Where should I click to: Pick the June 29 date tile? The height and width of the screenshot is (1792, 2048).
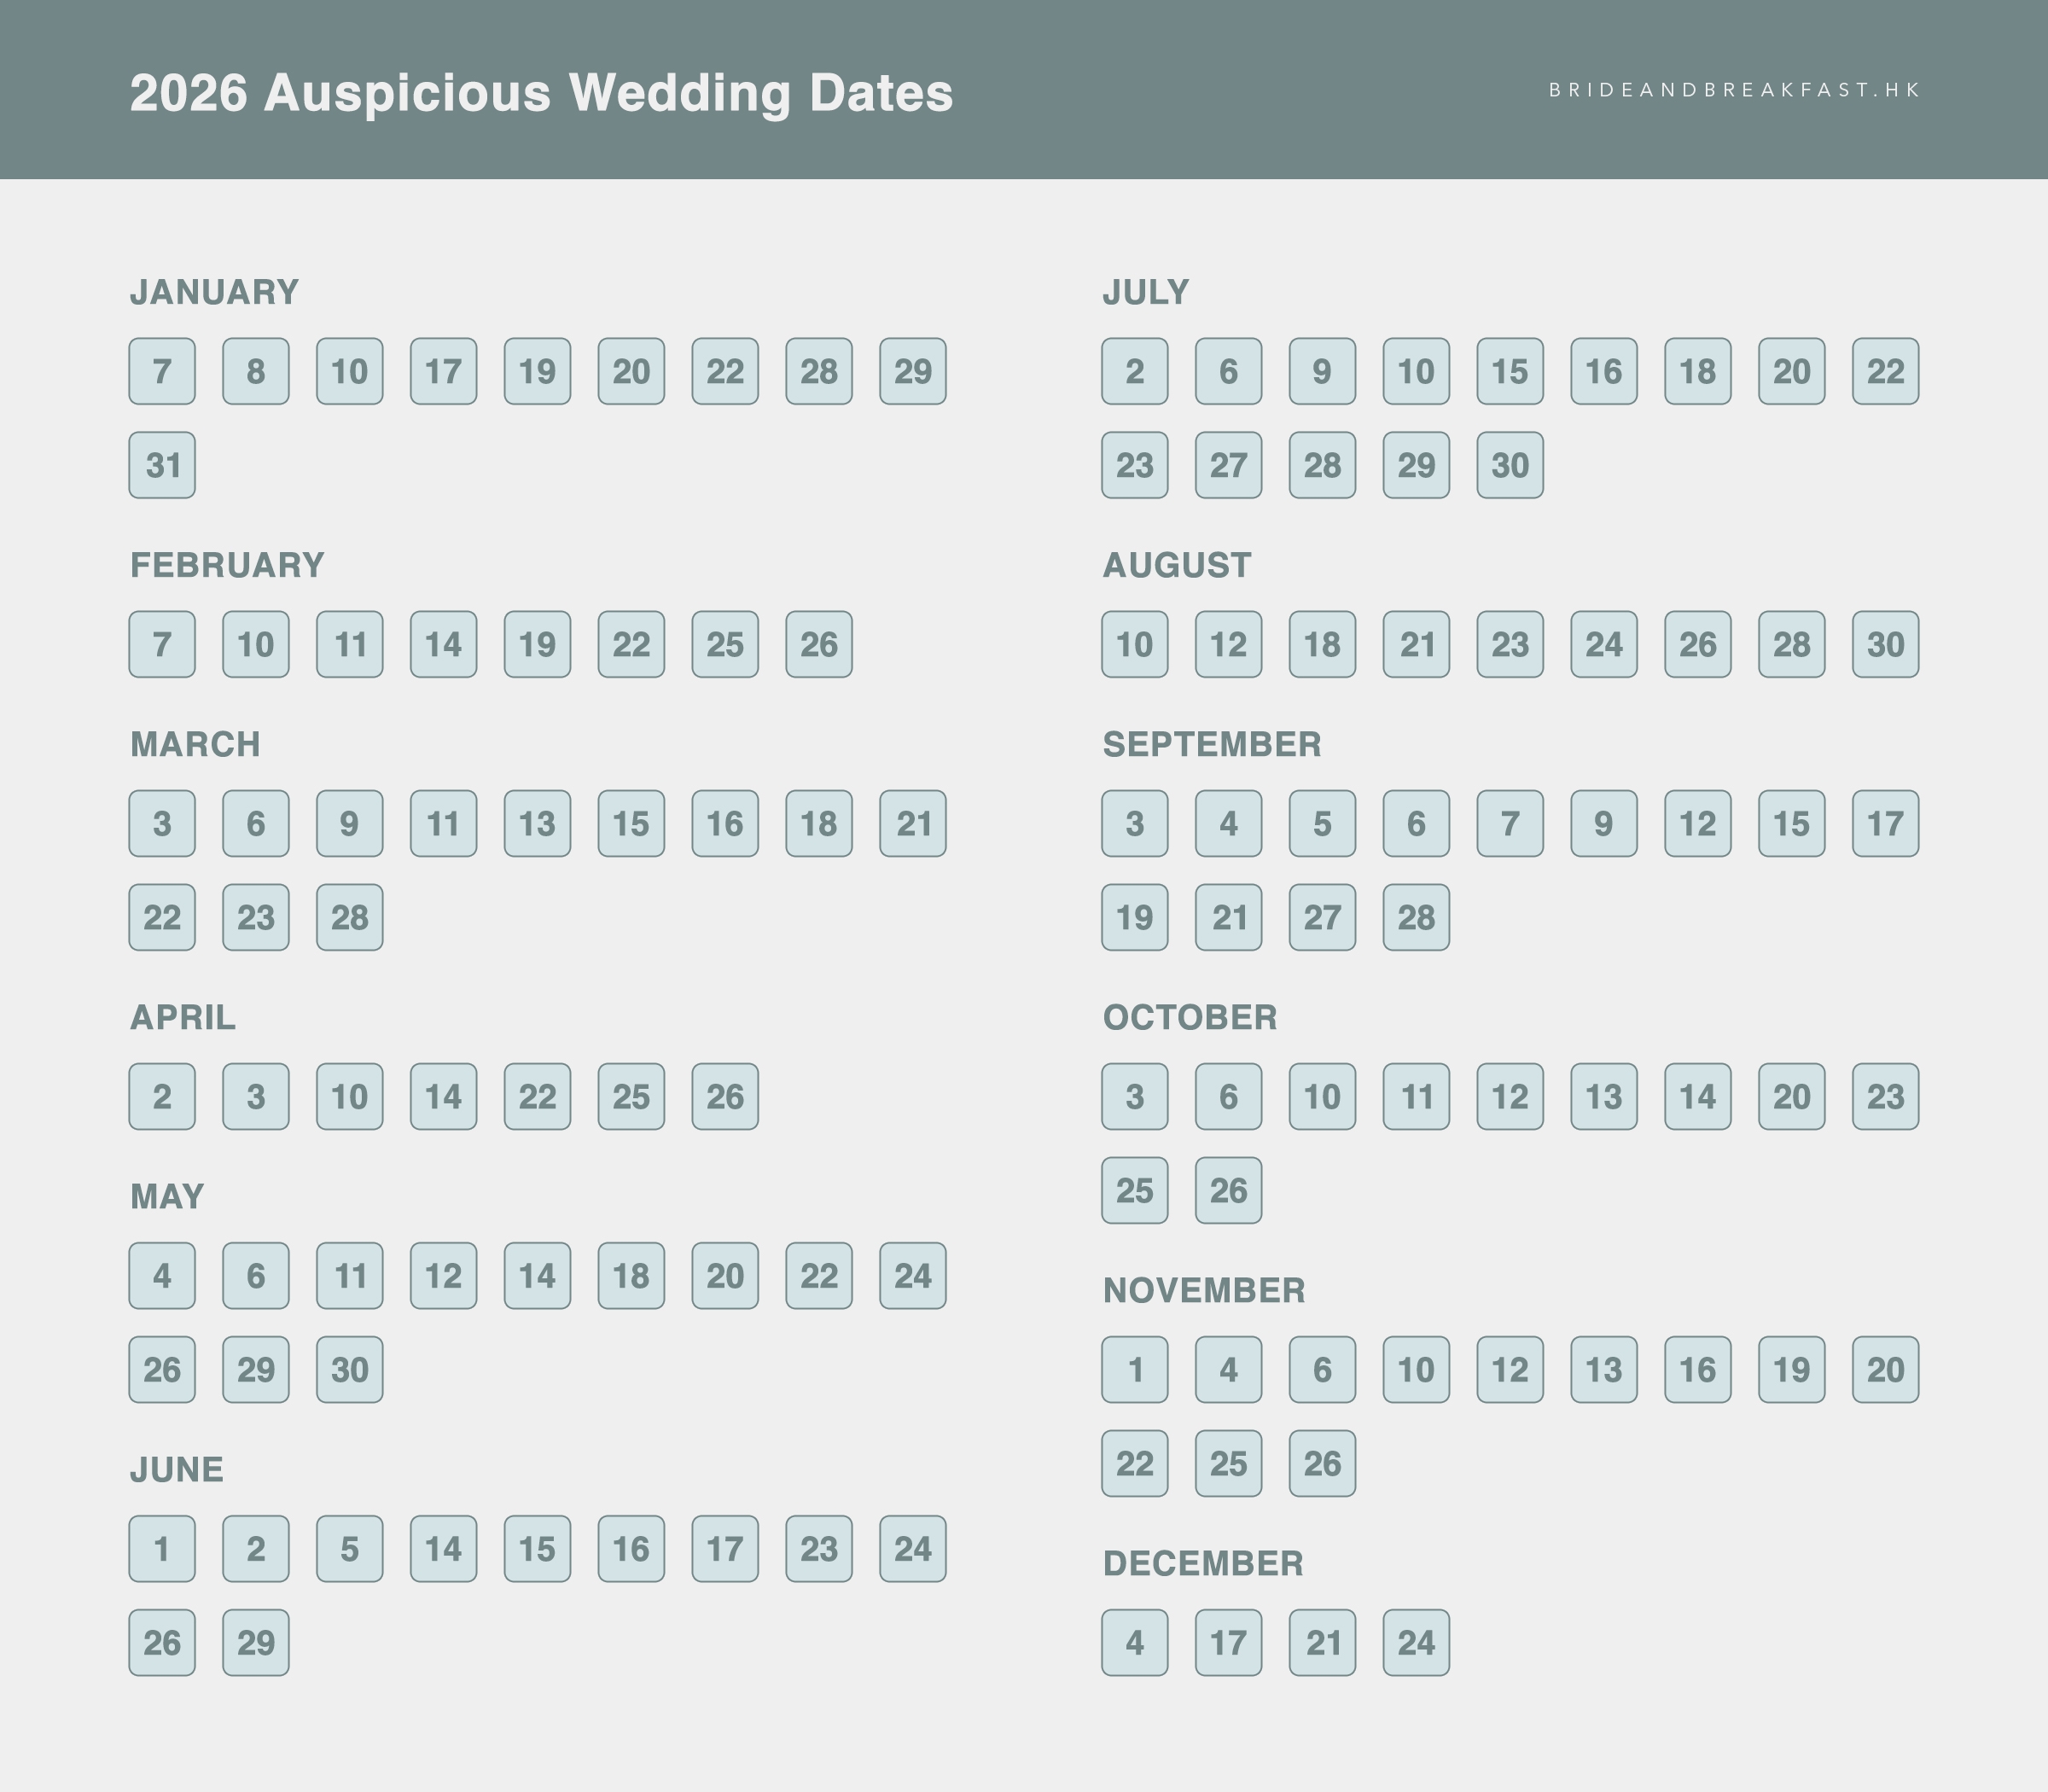click(256, 1643)
